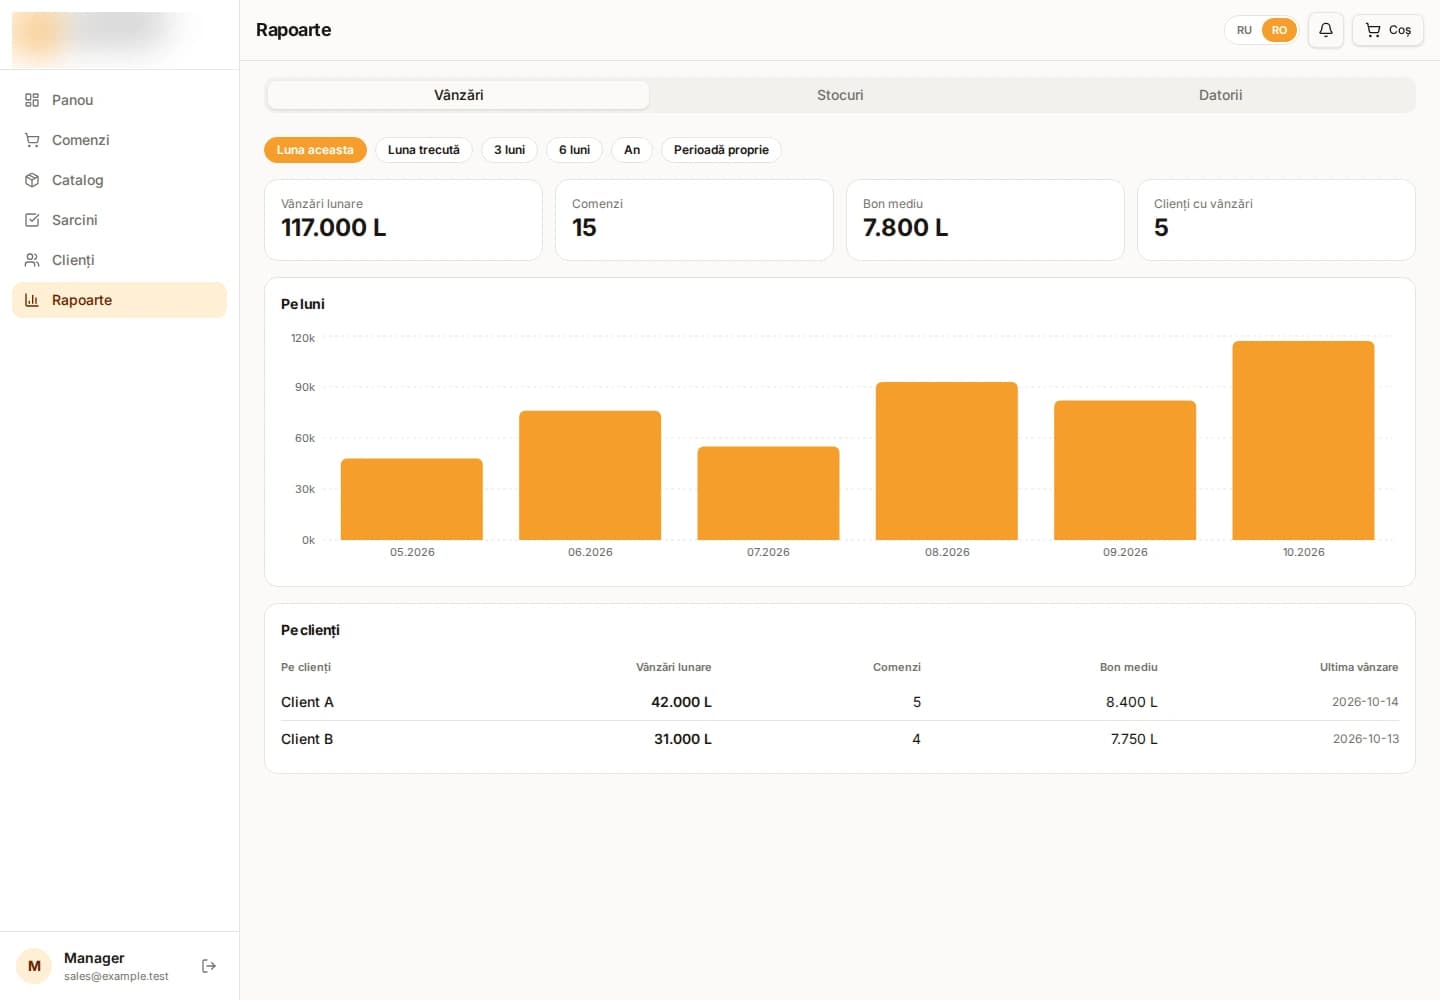This screenshot has height=1000, width=1440.
Task: Click the Catalog box icon
Action: (32, 180)
